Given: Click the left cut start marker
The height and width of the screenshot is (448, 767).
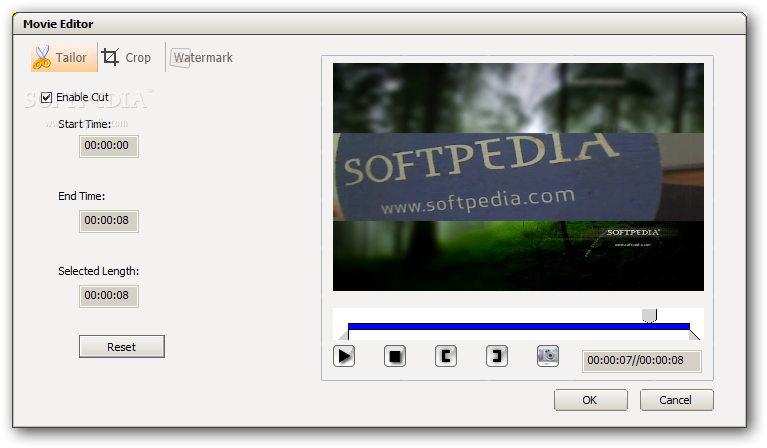Looking at the screenshot, I should (343, 335).
